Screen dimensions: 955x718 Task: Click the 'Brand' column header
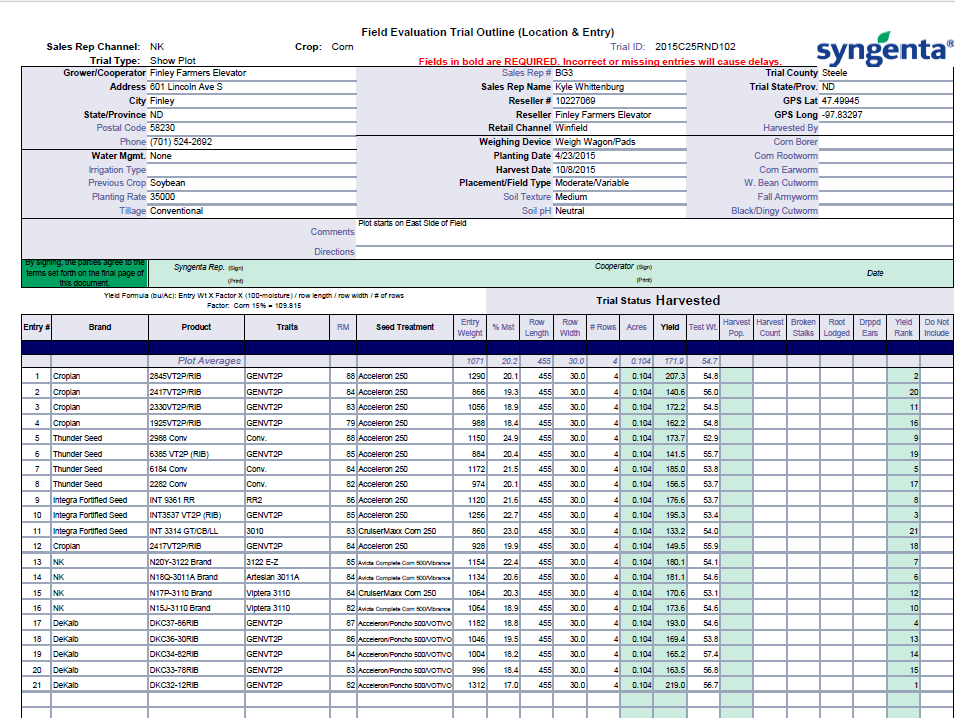pyautogui.click(x=100, y=328)
